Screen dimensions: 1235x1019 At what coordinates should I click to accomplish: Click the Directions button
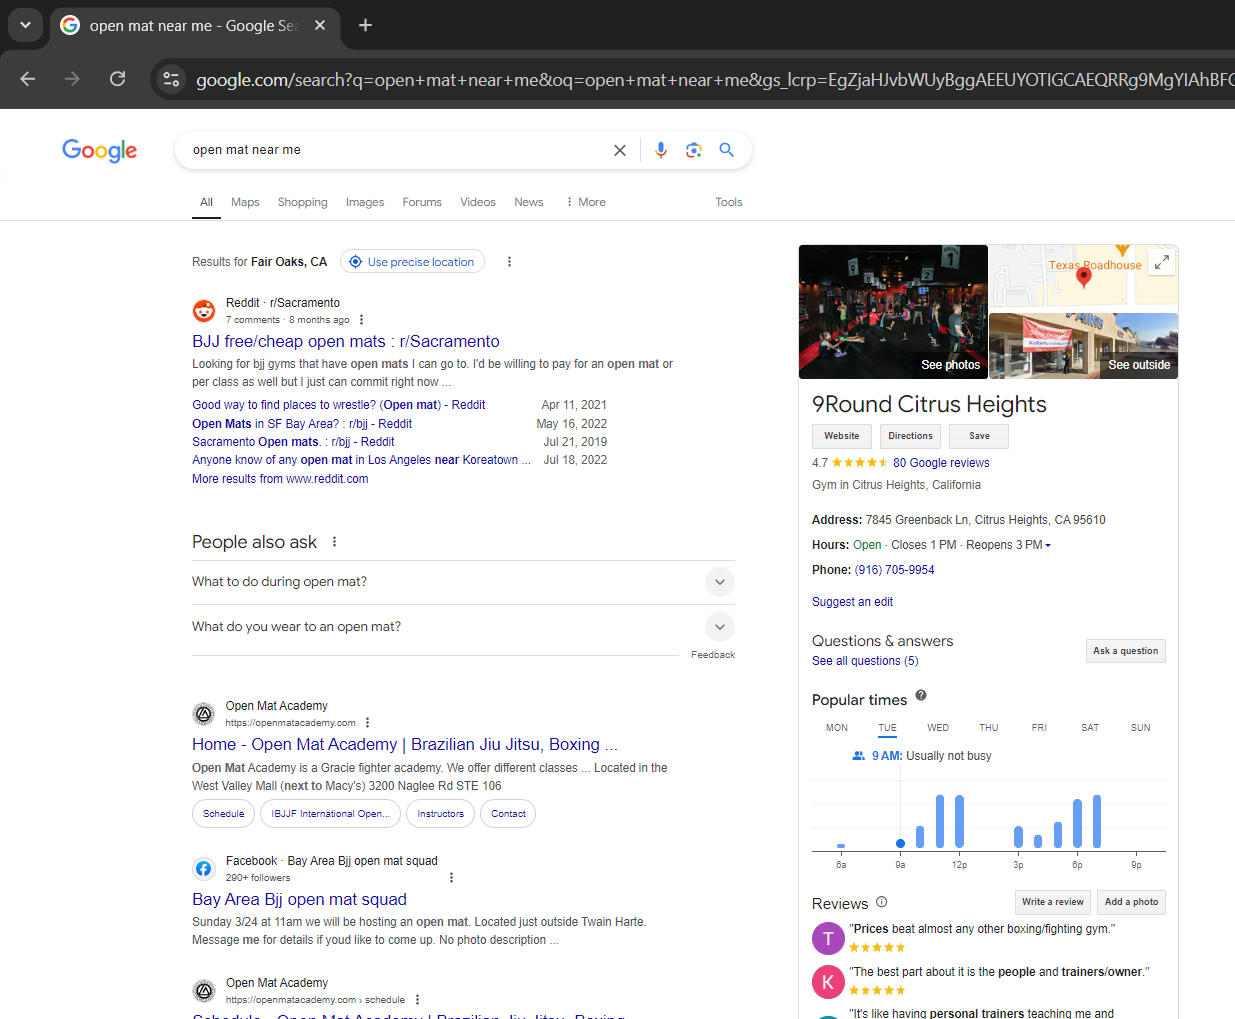(910, 436)
